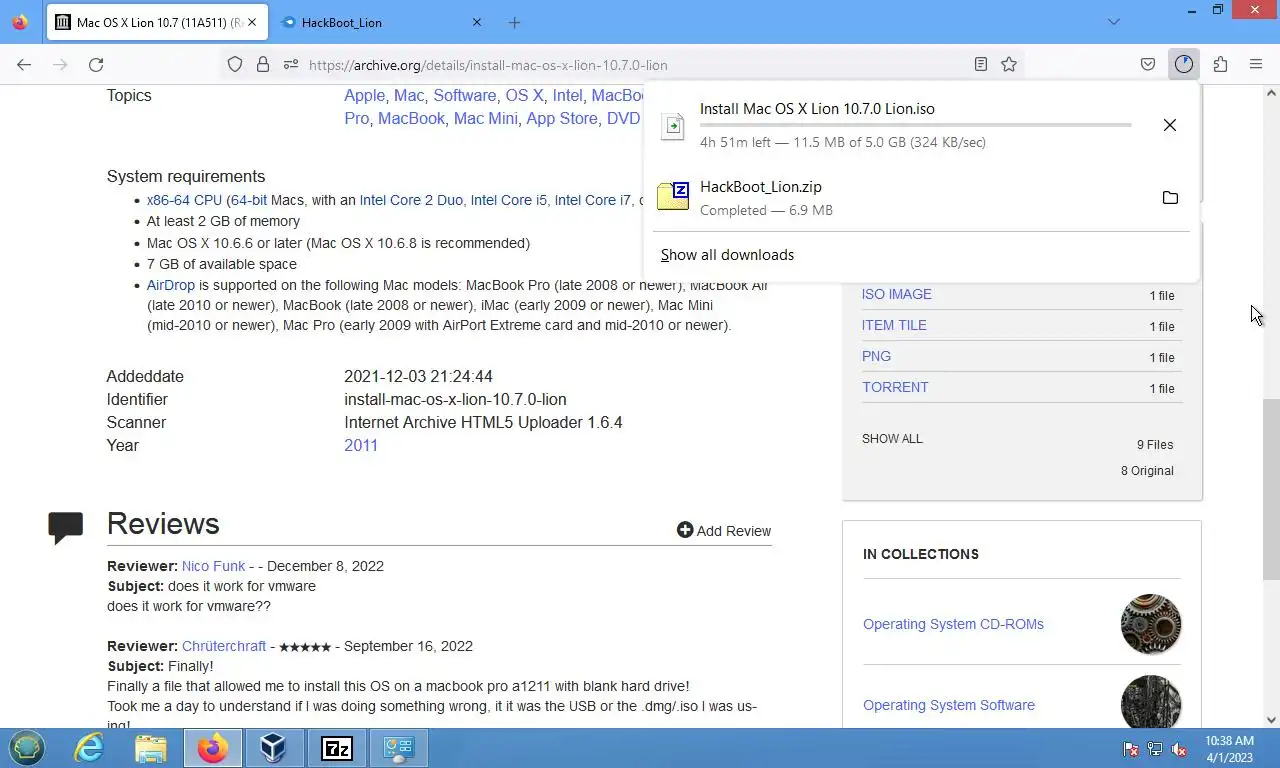Follow the AirDrop link
1280x768 pixels.
pos(171,285)
